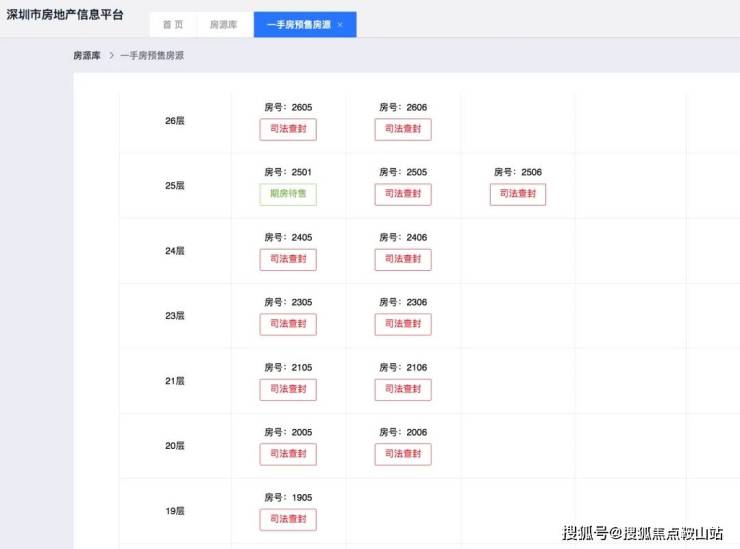Switch to the 首页 tab
Image resolution: width=740 pixels, height=549 pixels.
coord(173,25)
